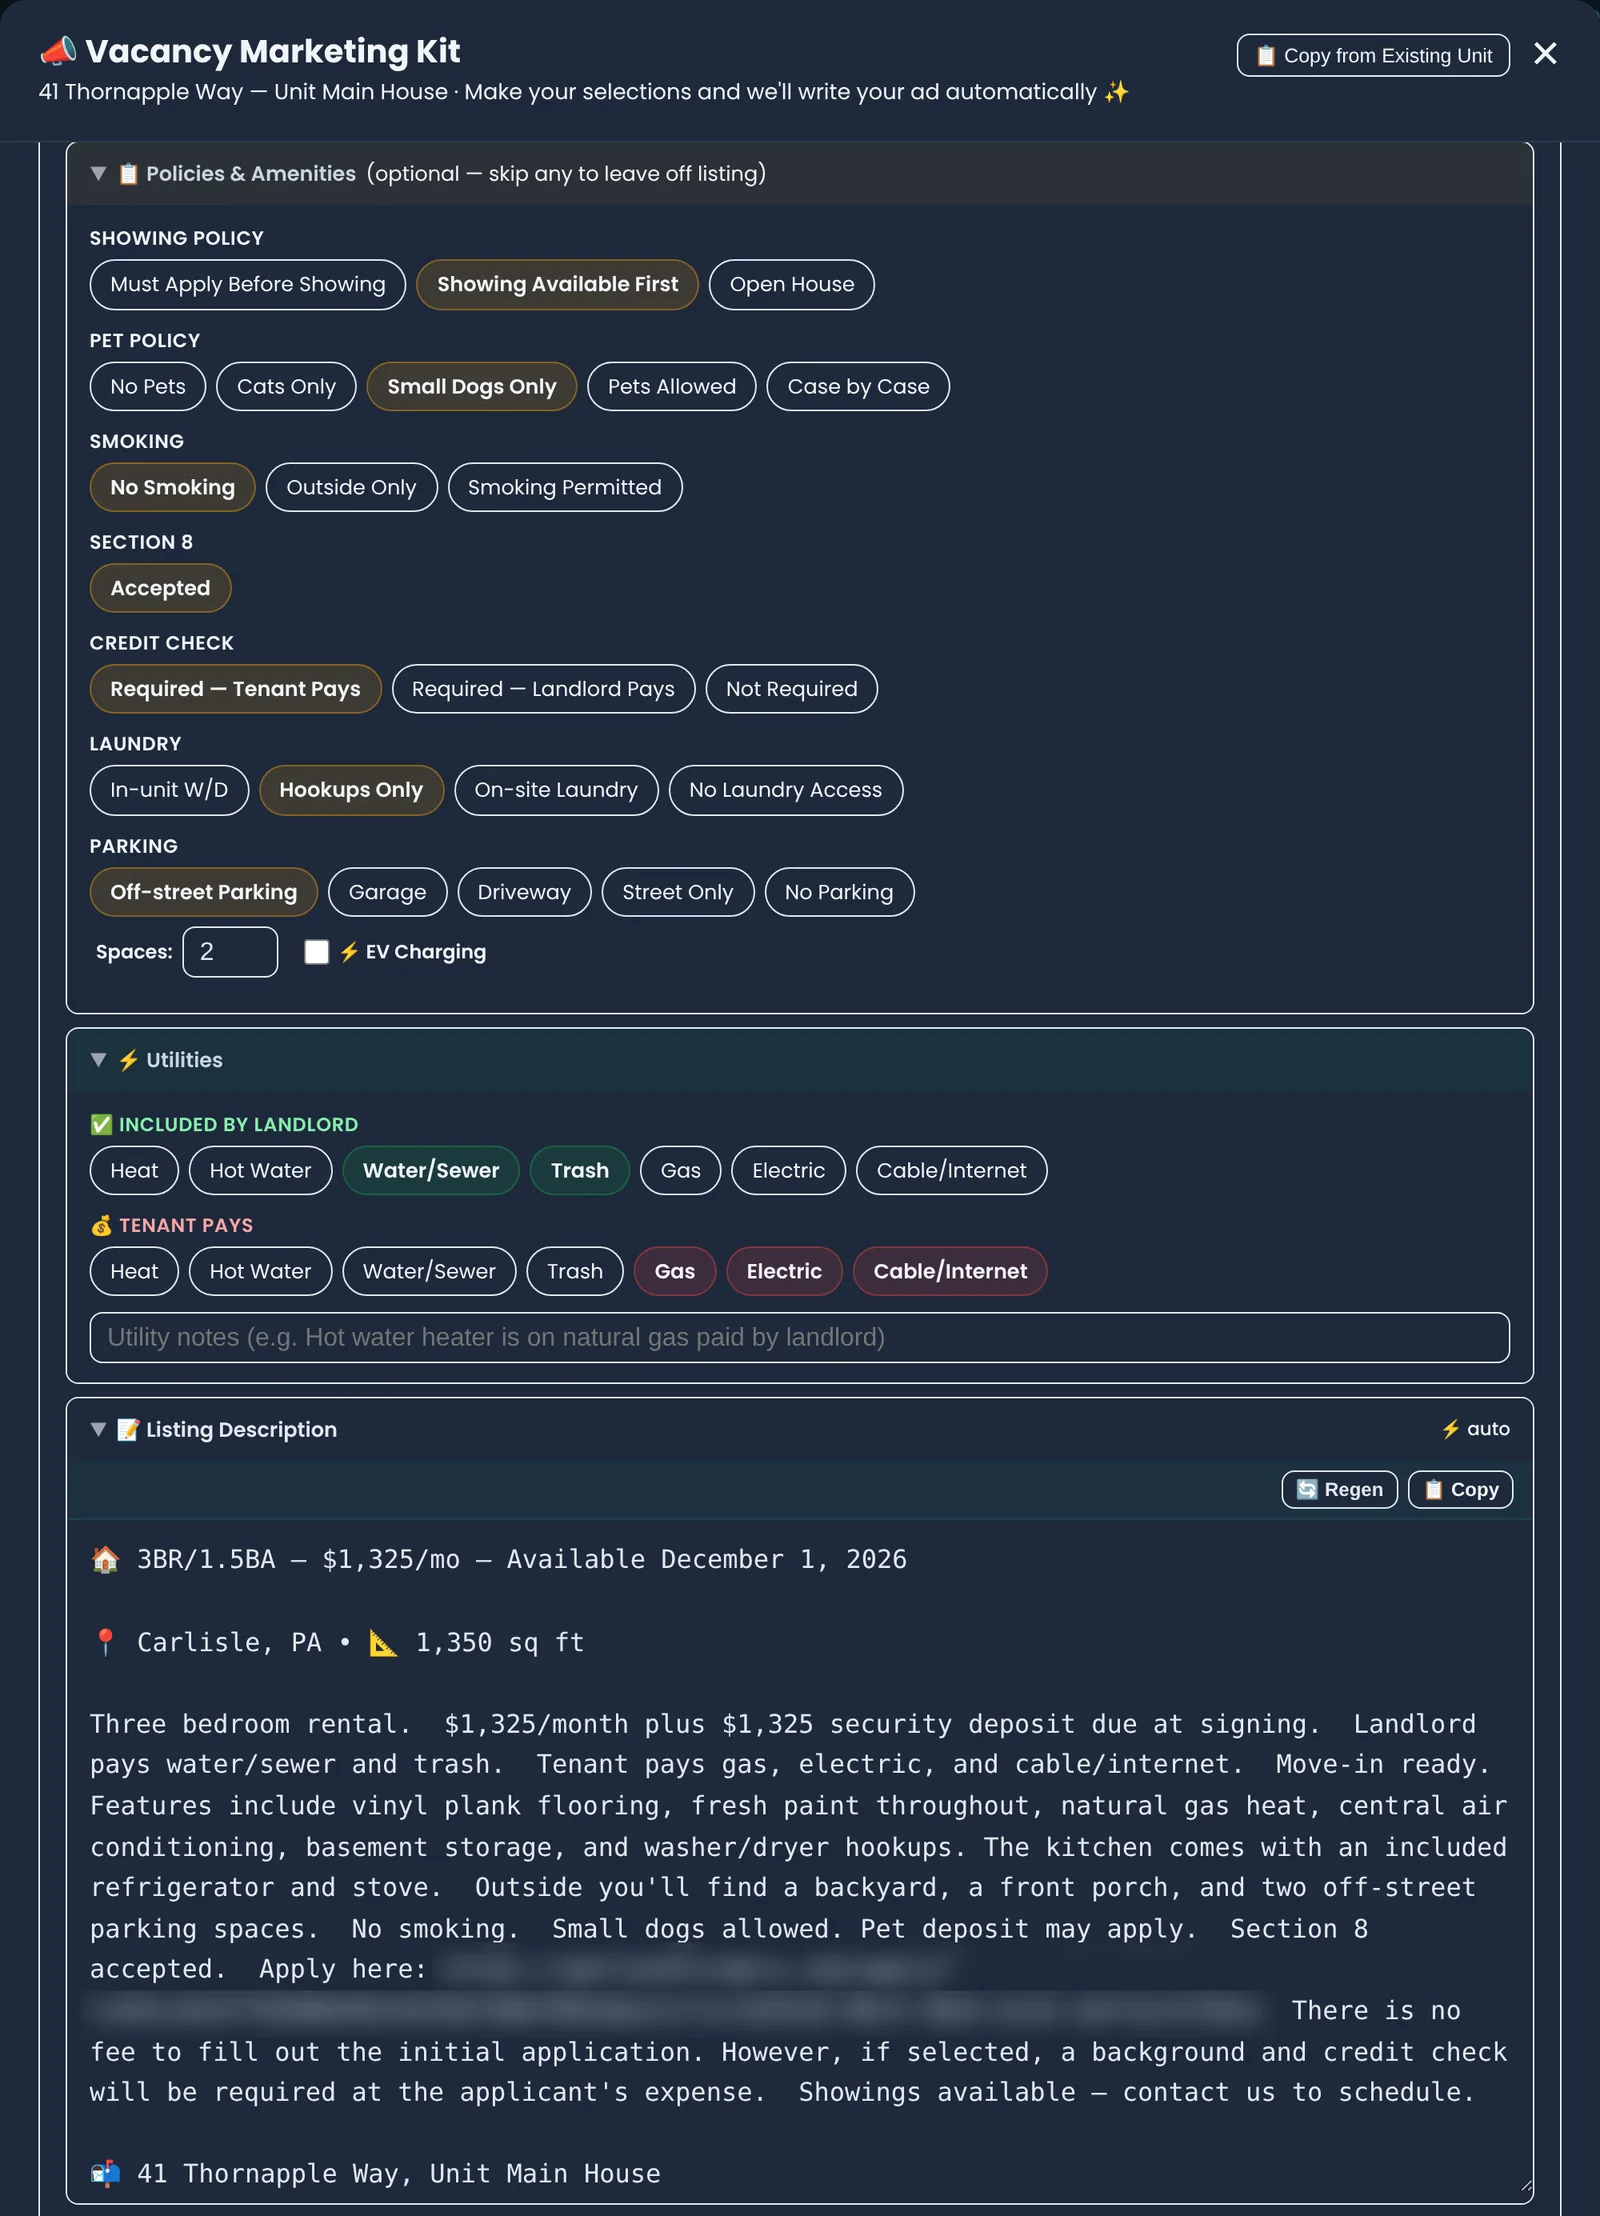The width and height of the screenshot is (1600, 2216).
Task: Click the parking Spaces number field
Action: pyautogui.click(x=230, y=952)
